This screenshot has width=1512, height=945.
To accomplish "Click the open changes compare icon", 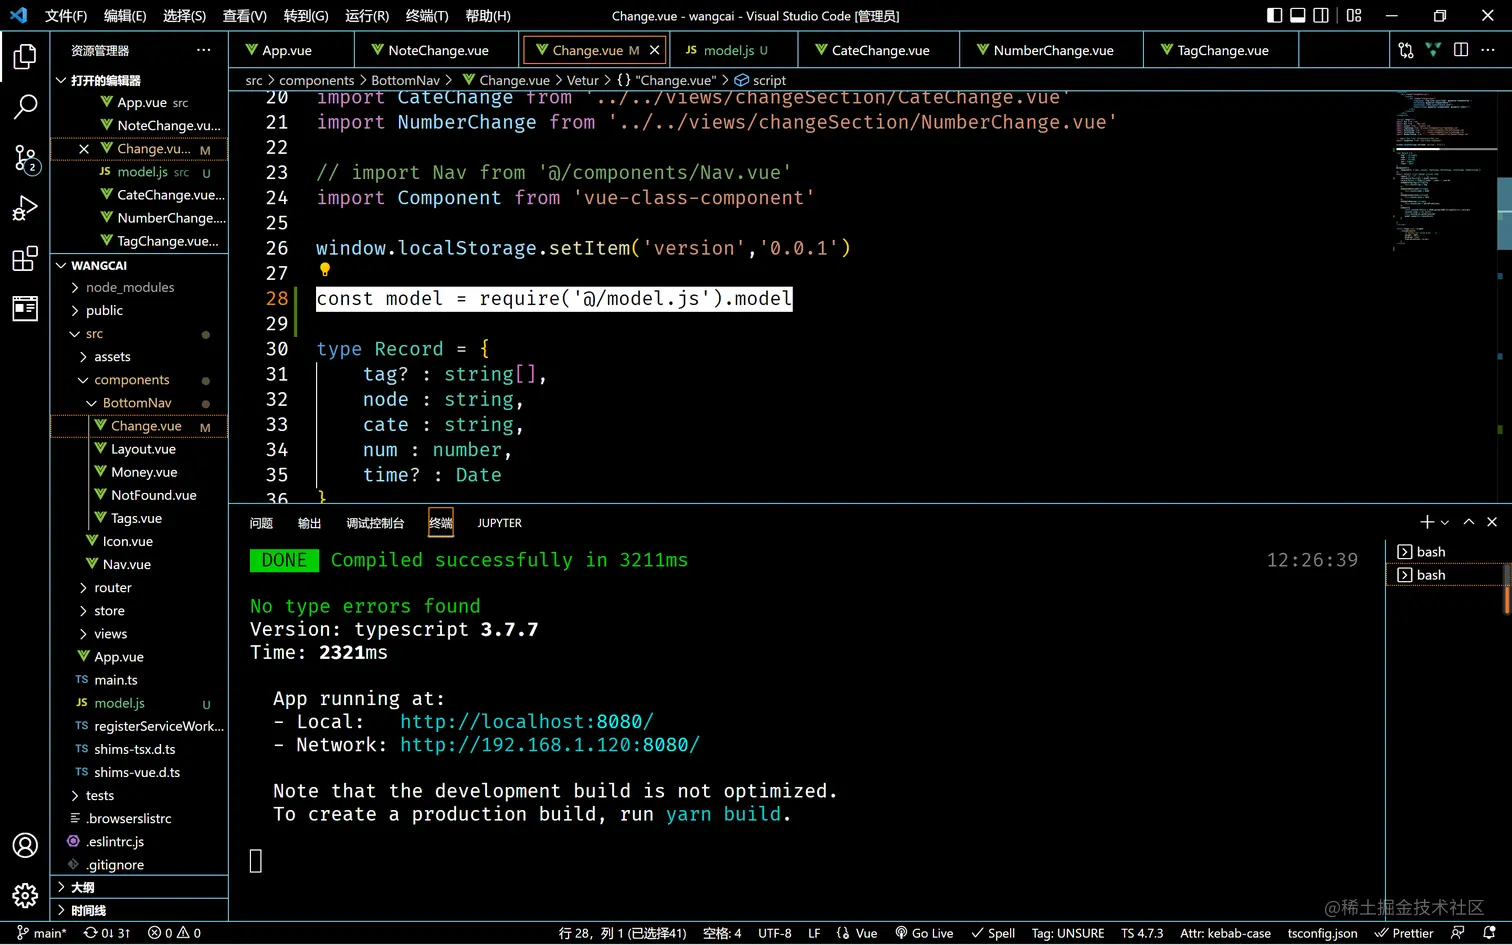I will click(x=1406, y=50).
